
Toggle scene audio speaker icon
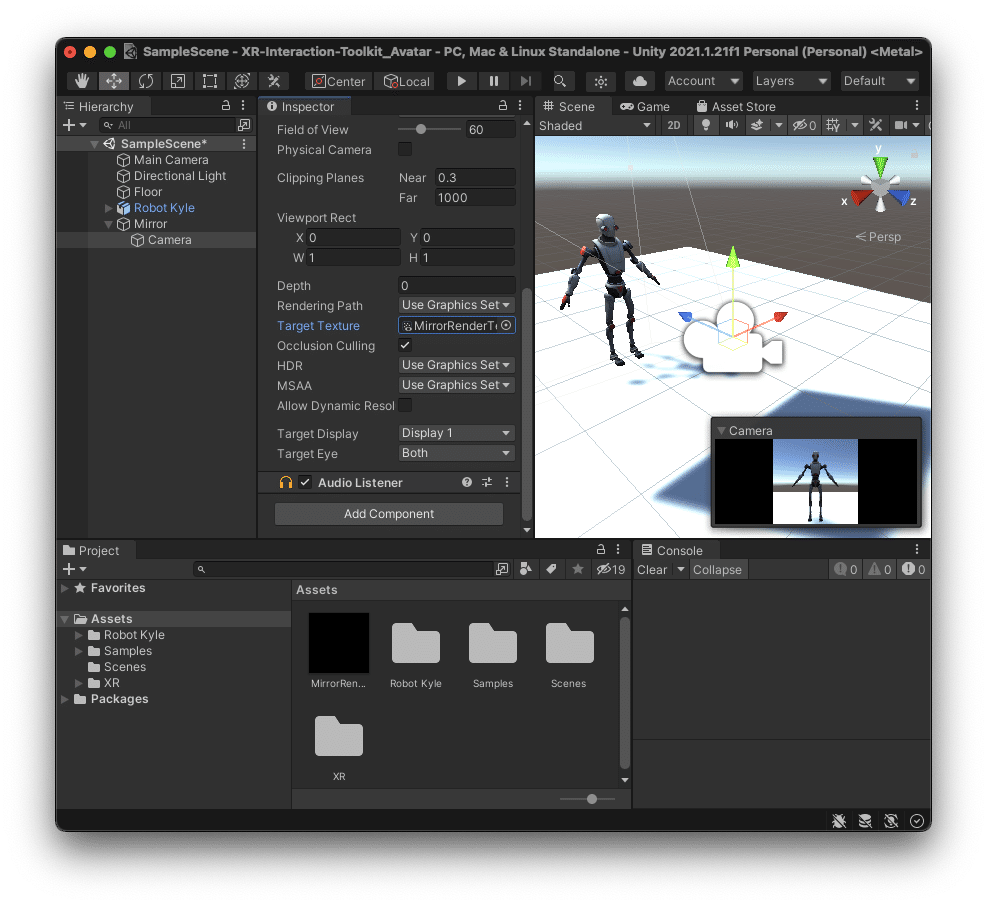731,125
